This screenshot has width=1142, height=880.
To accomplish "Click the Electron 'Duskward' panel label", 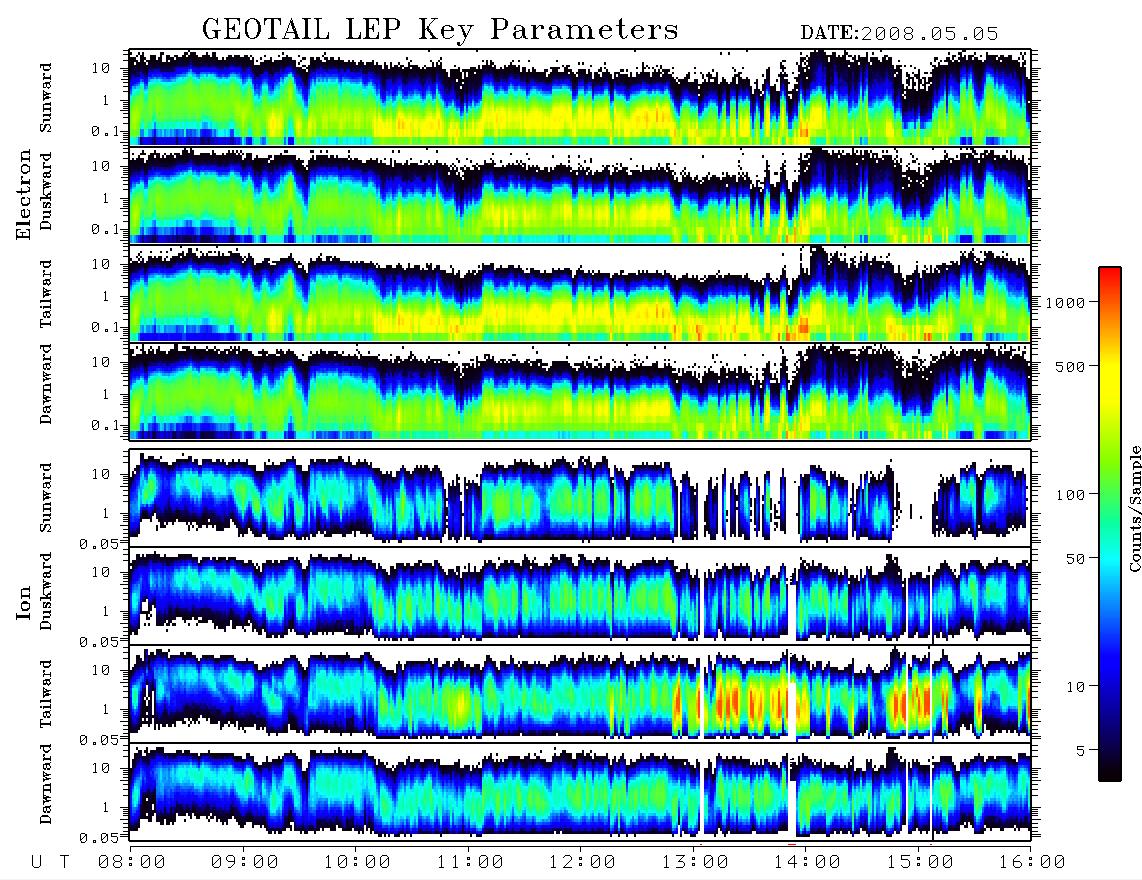I will click(x=46, y=191).
